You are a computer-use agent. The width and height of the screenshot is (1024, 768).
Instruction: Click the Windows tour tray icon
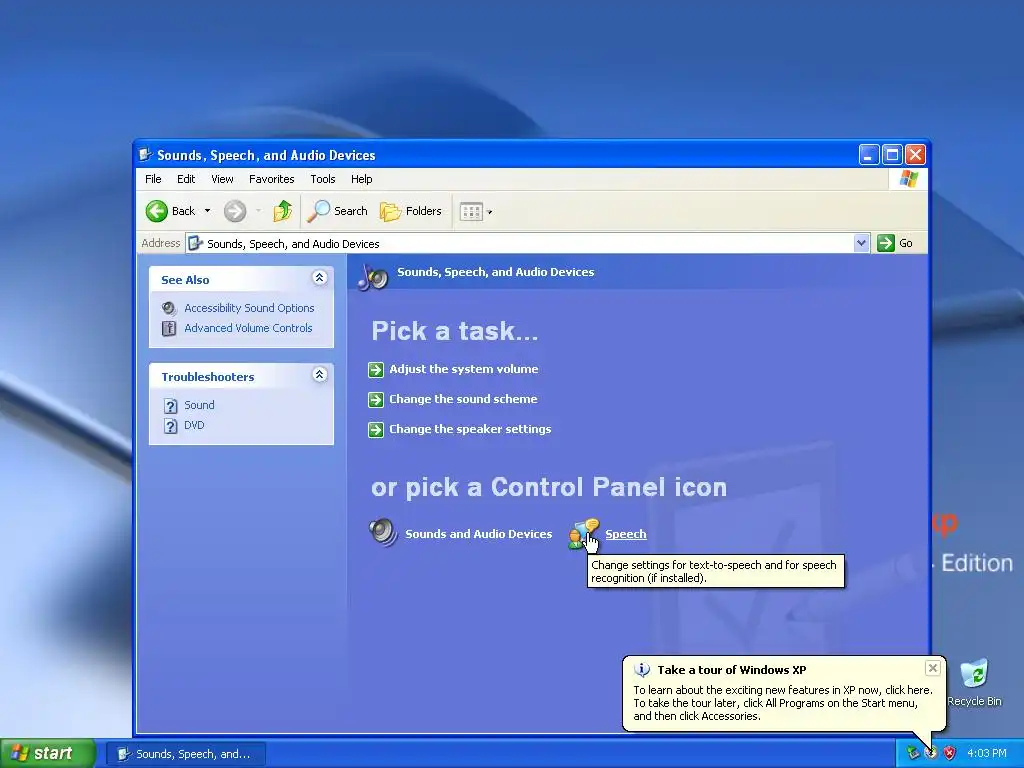point(931,753)
